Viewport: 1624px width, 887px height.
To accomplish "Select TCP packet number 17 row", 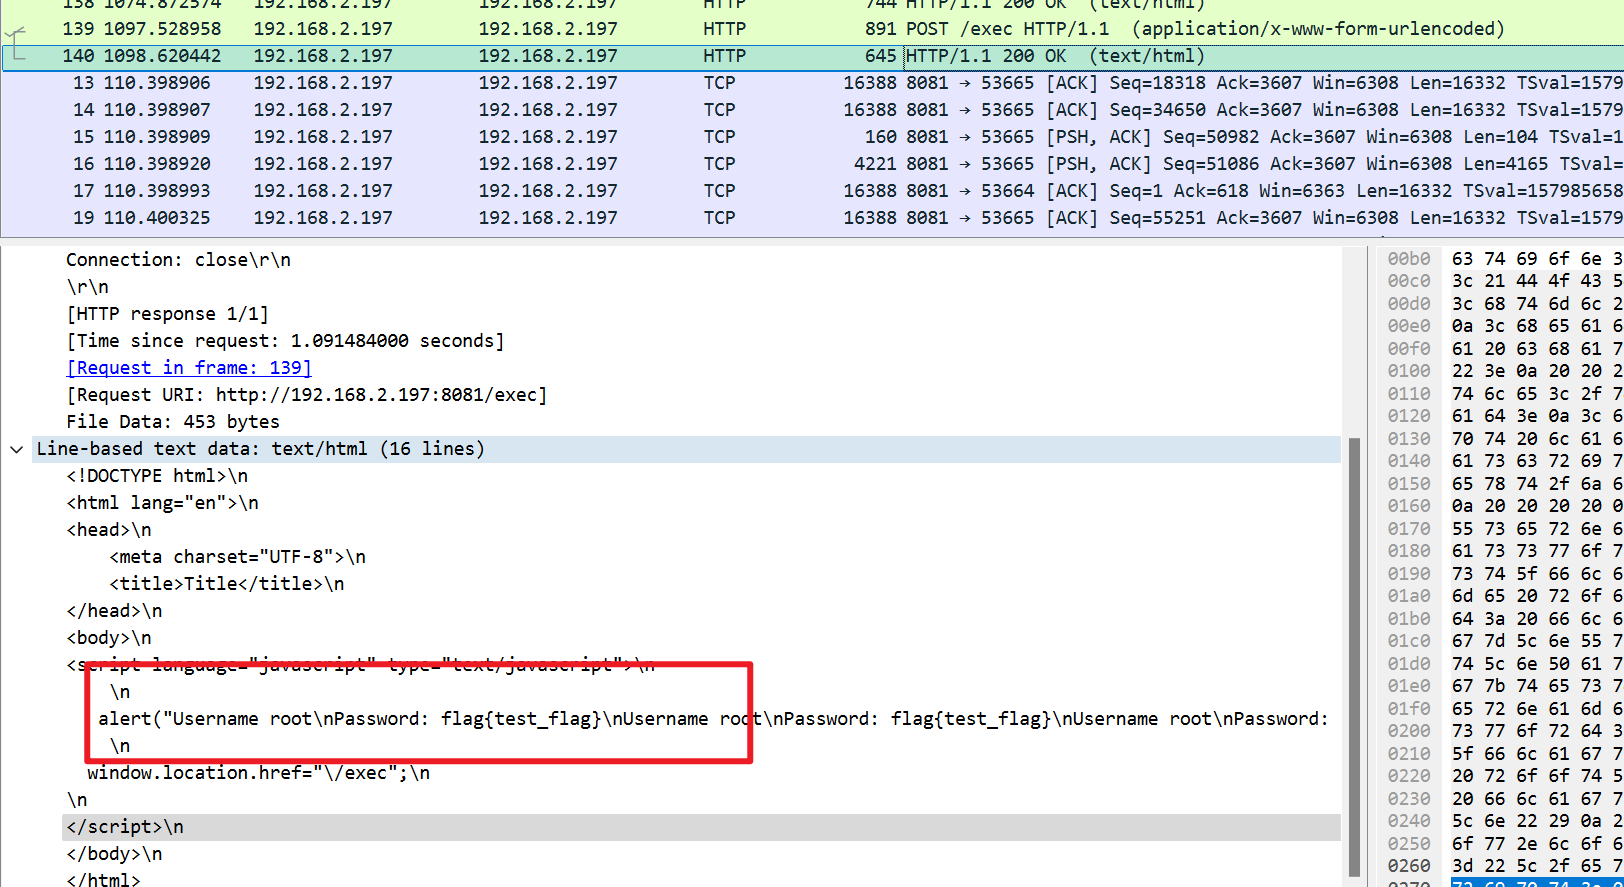I will tap(812, 191).
